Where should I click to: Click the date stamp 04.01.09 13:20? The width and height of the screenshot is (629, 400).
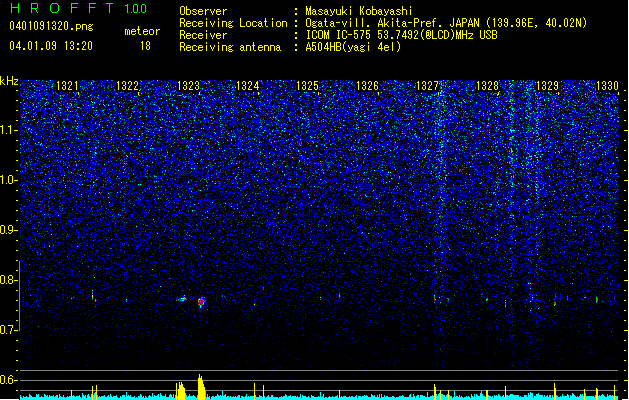coord(51,45)
